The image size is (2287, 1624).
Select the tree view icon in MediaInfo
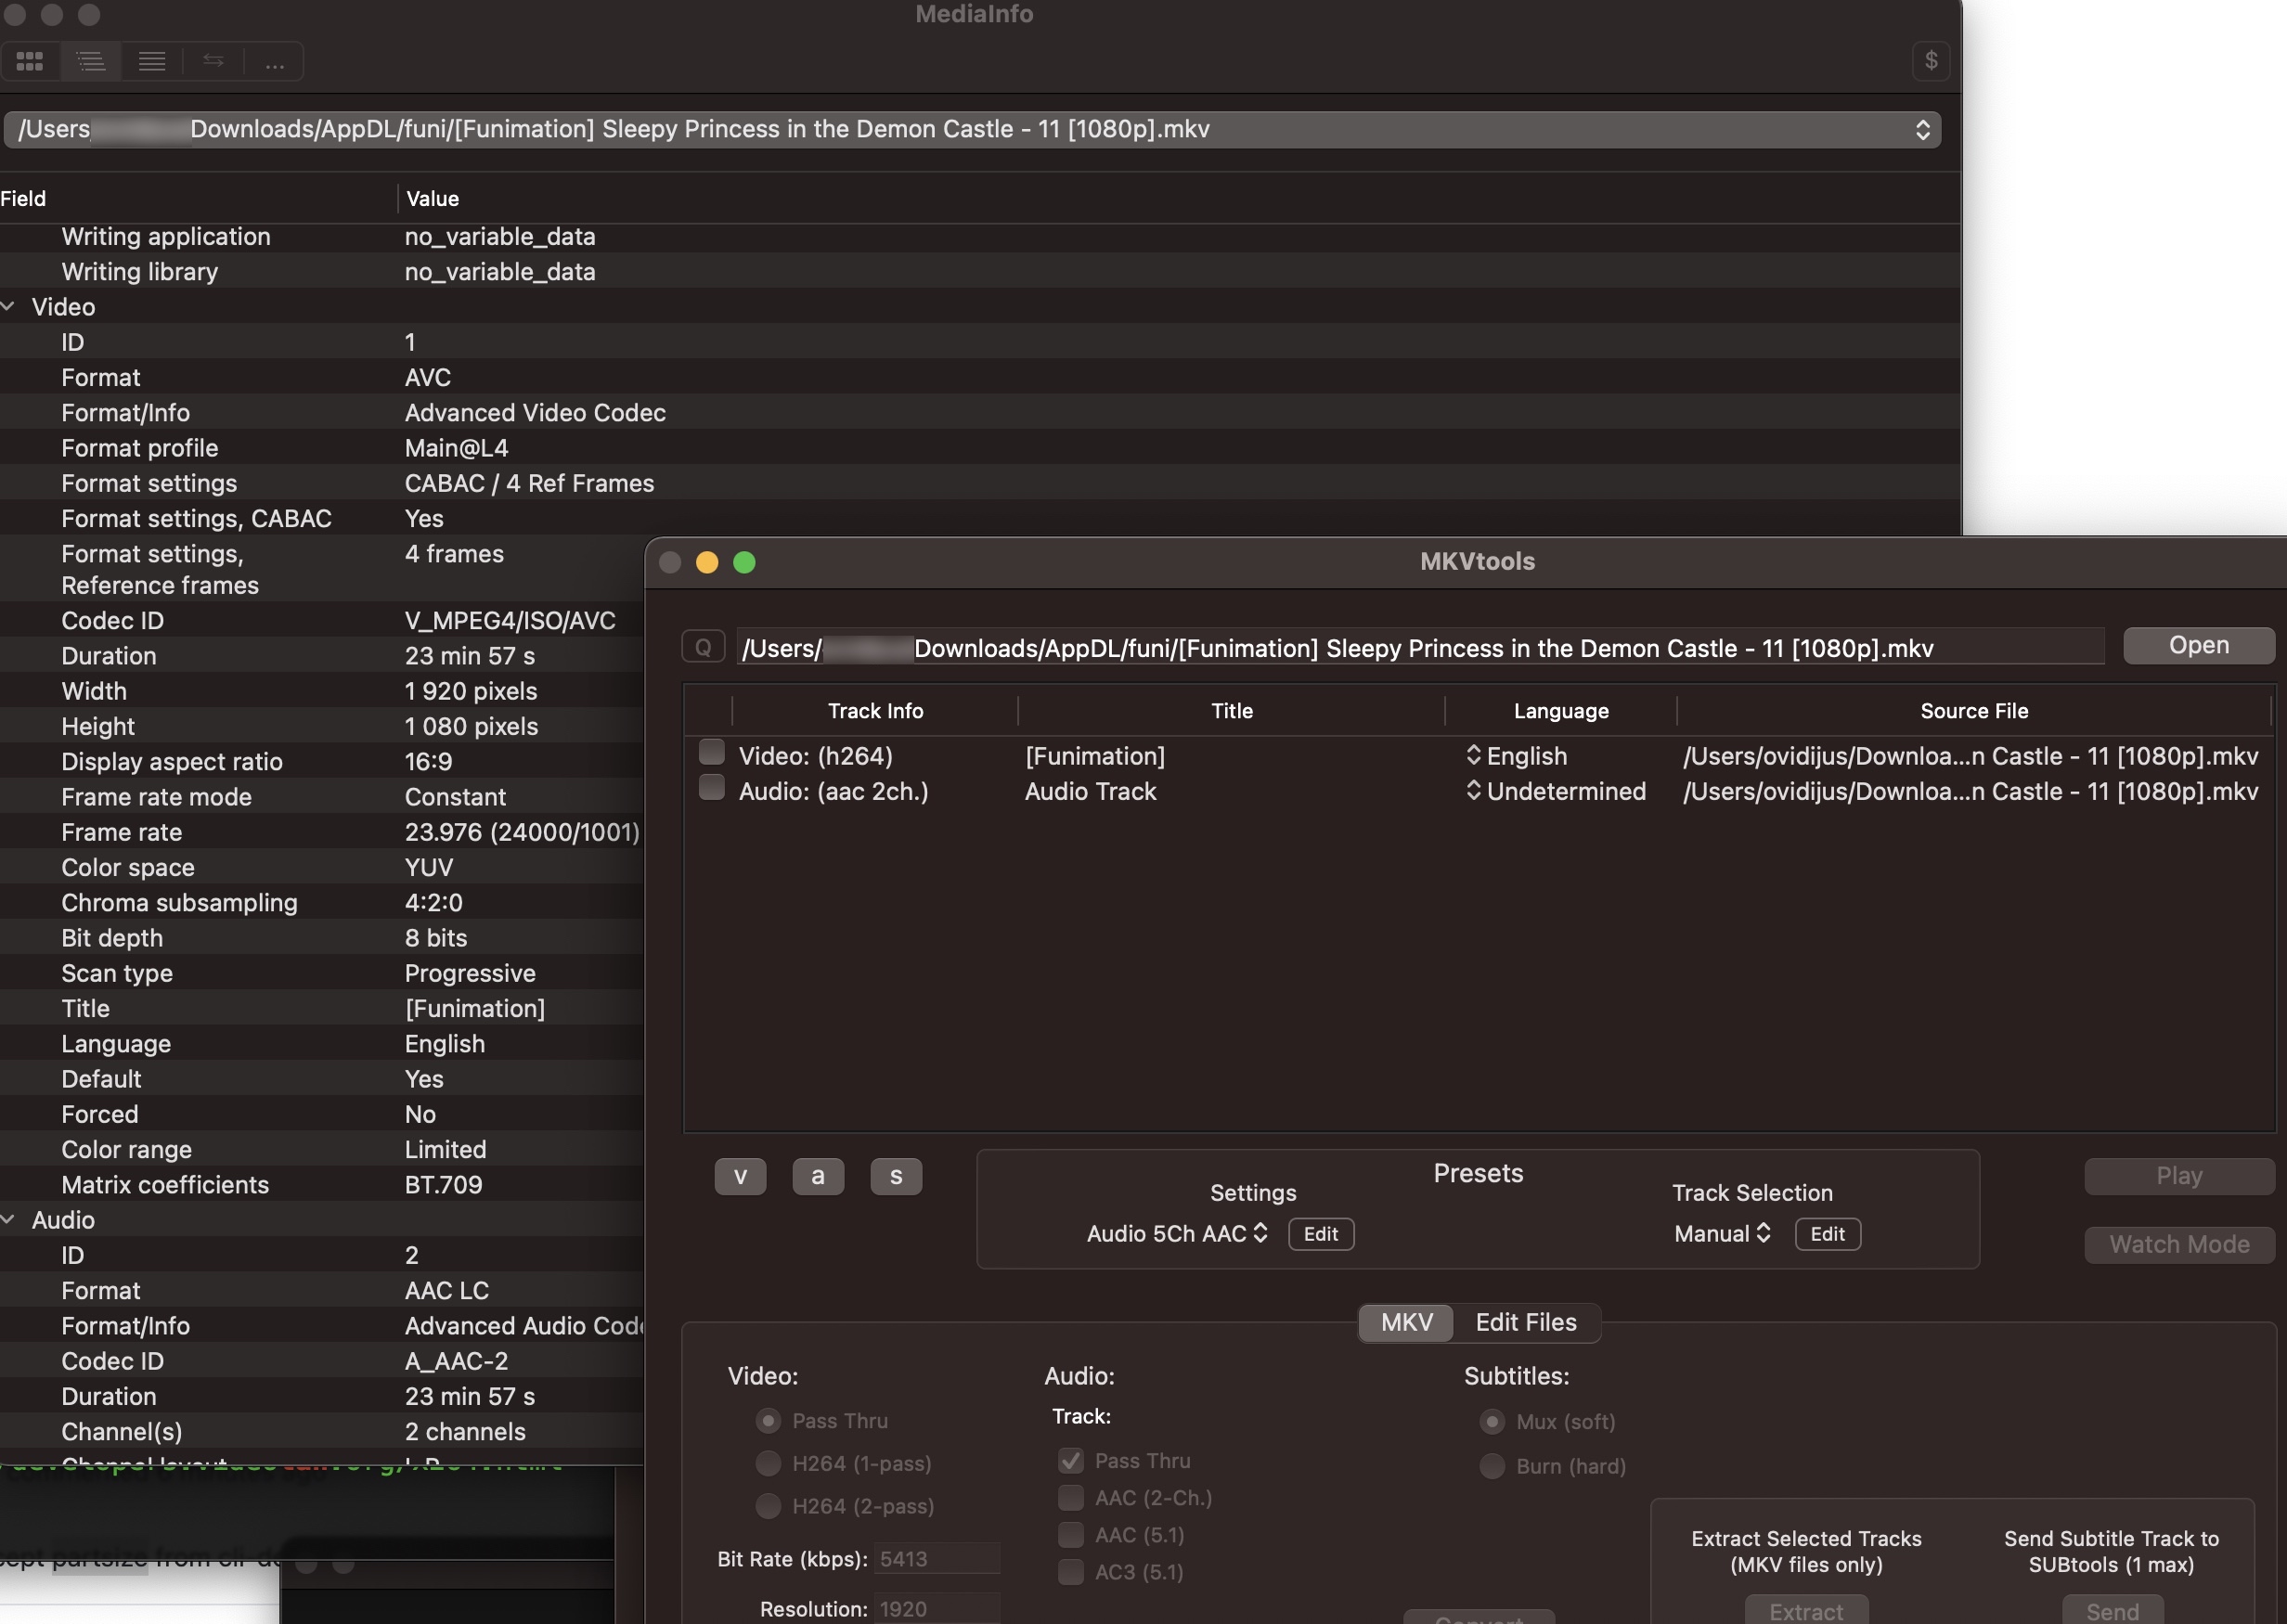point(91,61)
